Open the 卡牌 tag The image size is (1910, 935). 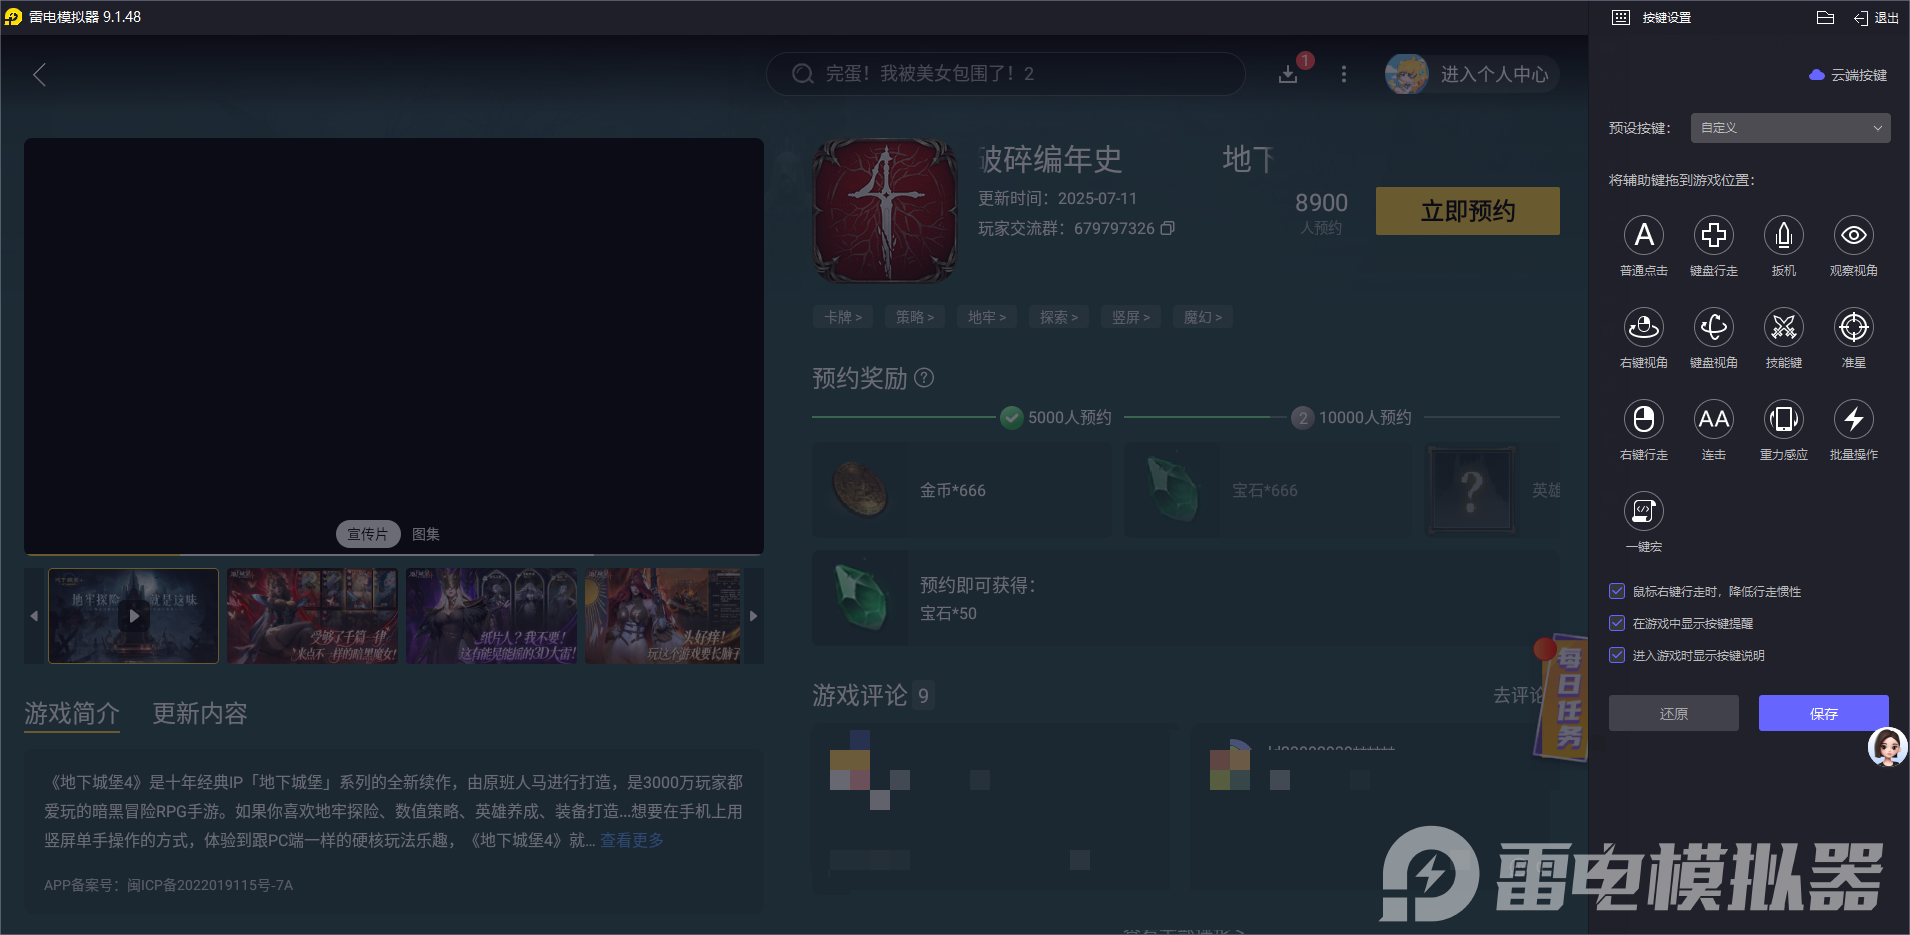(x=843, y=317)
